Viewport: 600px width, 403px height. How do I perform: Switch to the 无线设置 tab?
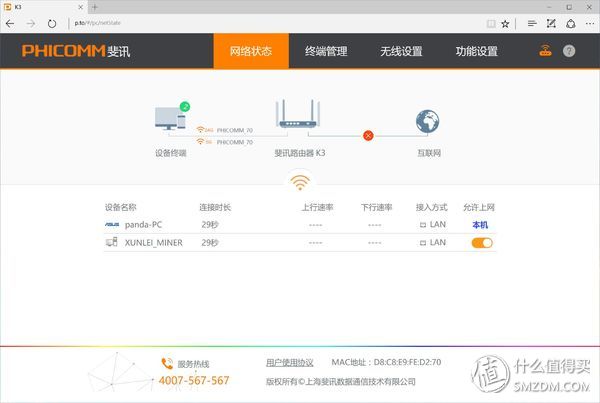(x=401, y=51)
